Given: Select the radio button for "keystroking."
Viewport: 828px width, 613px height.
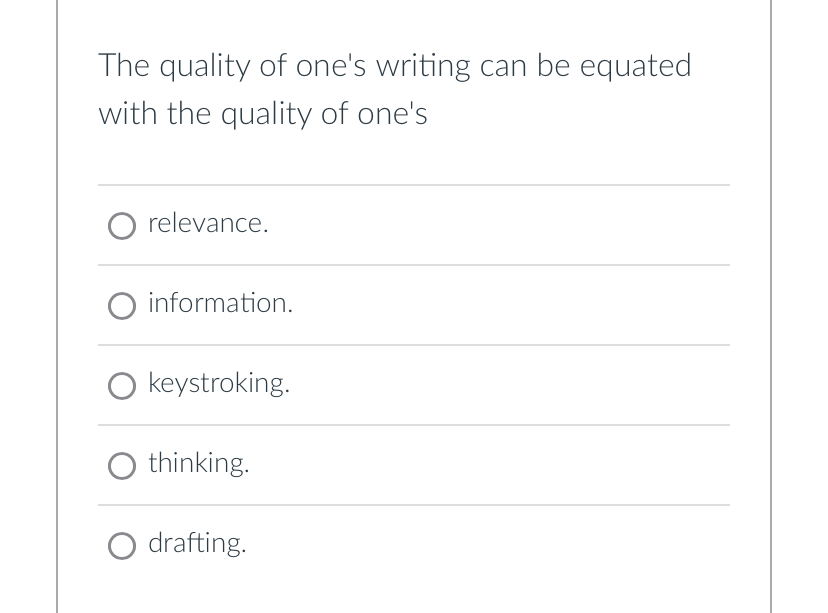Looking at the screenshot, I should (121, 386).
